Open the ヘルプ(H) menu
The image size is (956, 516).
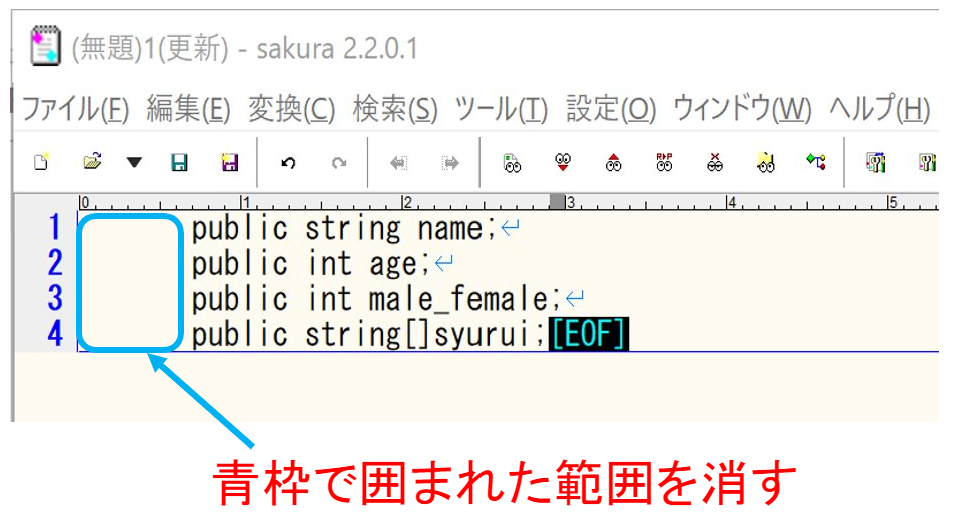(x=880, y=110)
